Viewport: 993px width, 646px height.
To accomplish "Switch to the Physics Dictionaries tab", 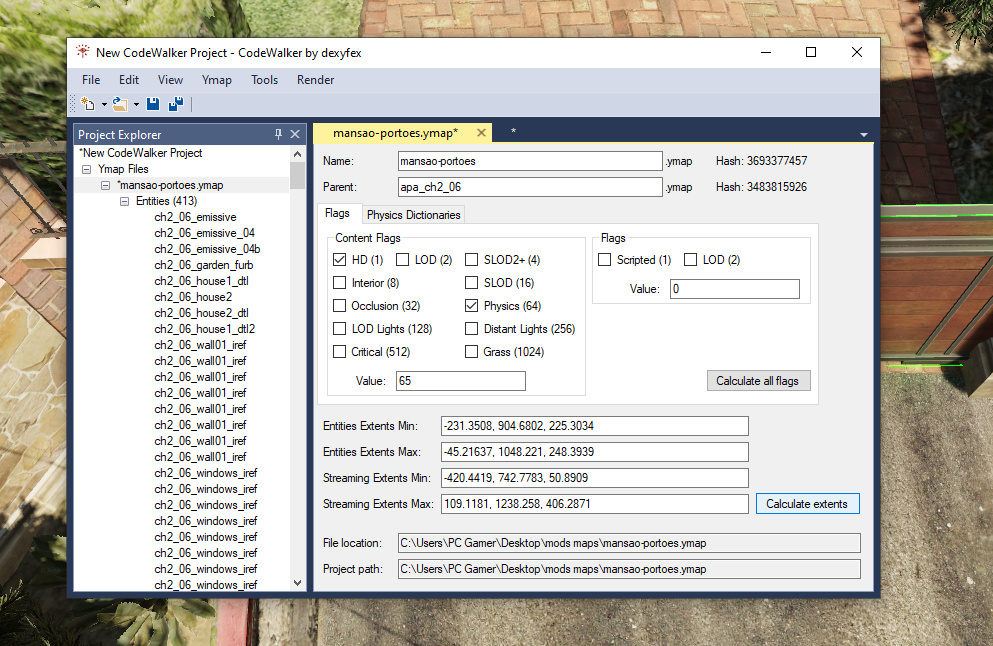I will click(413, 215).
